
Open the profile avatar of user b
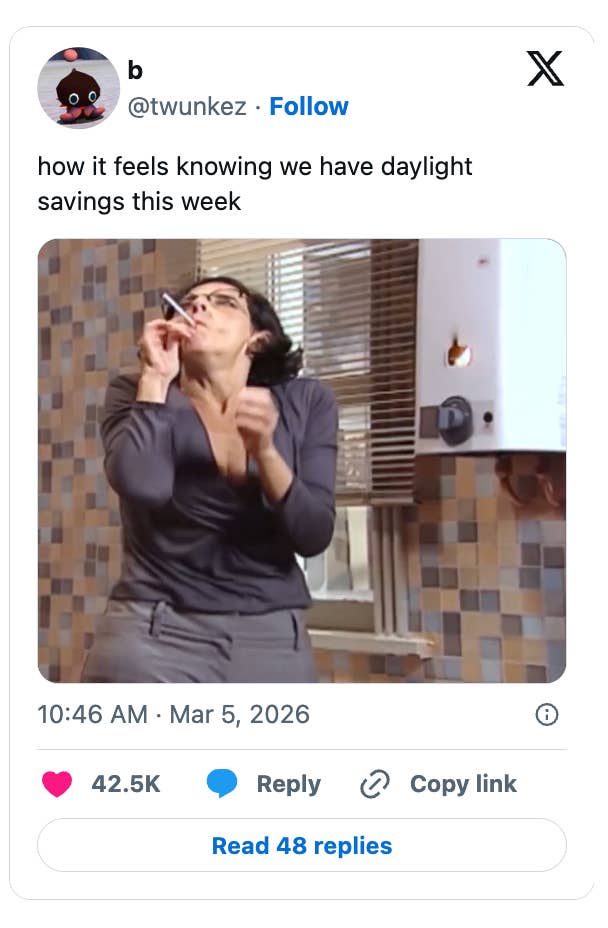tap(79, 88)
